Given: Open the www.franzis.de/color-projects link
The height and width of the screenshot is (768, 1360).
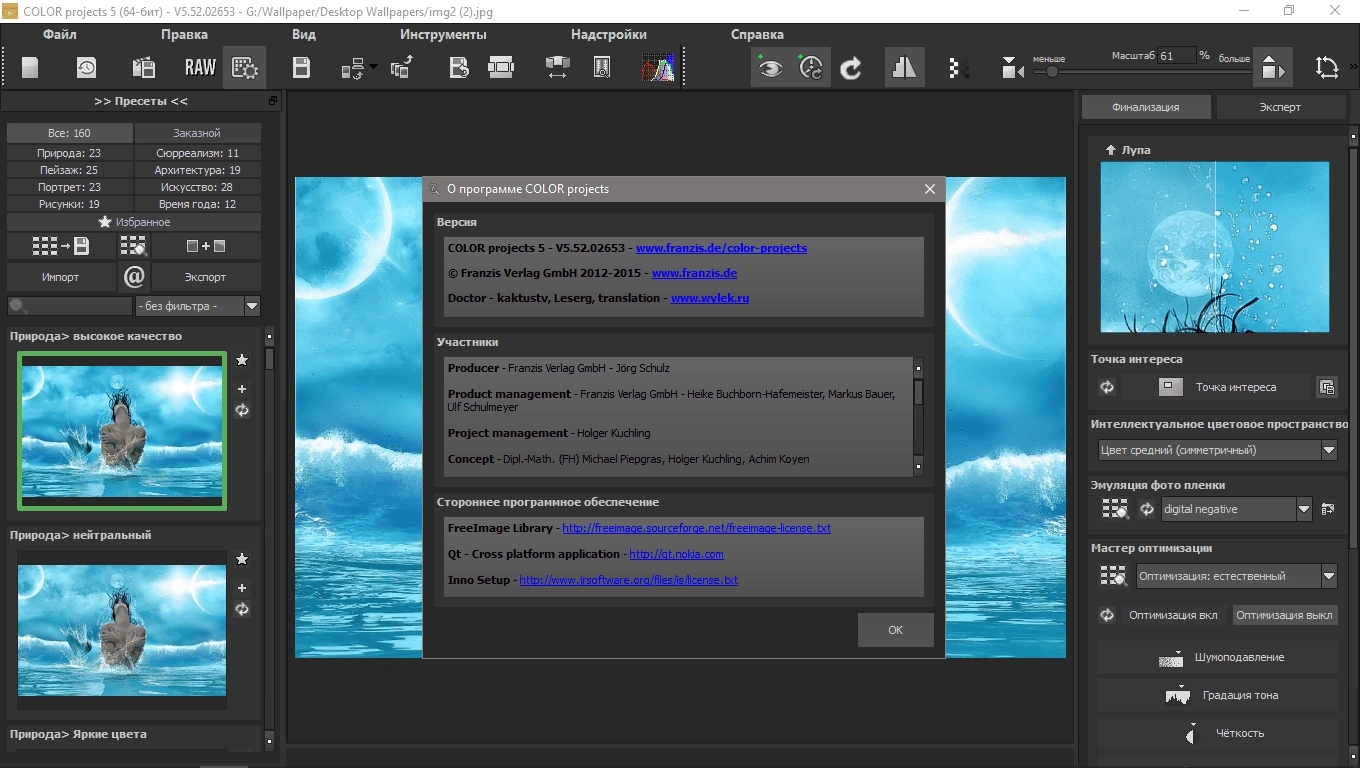Looking at the screenshot, I should (x=721, y=248).
